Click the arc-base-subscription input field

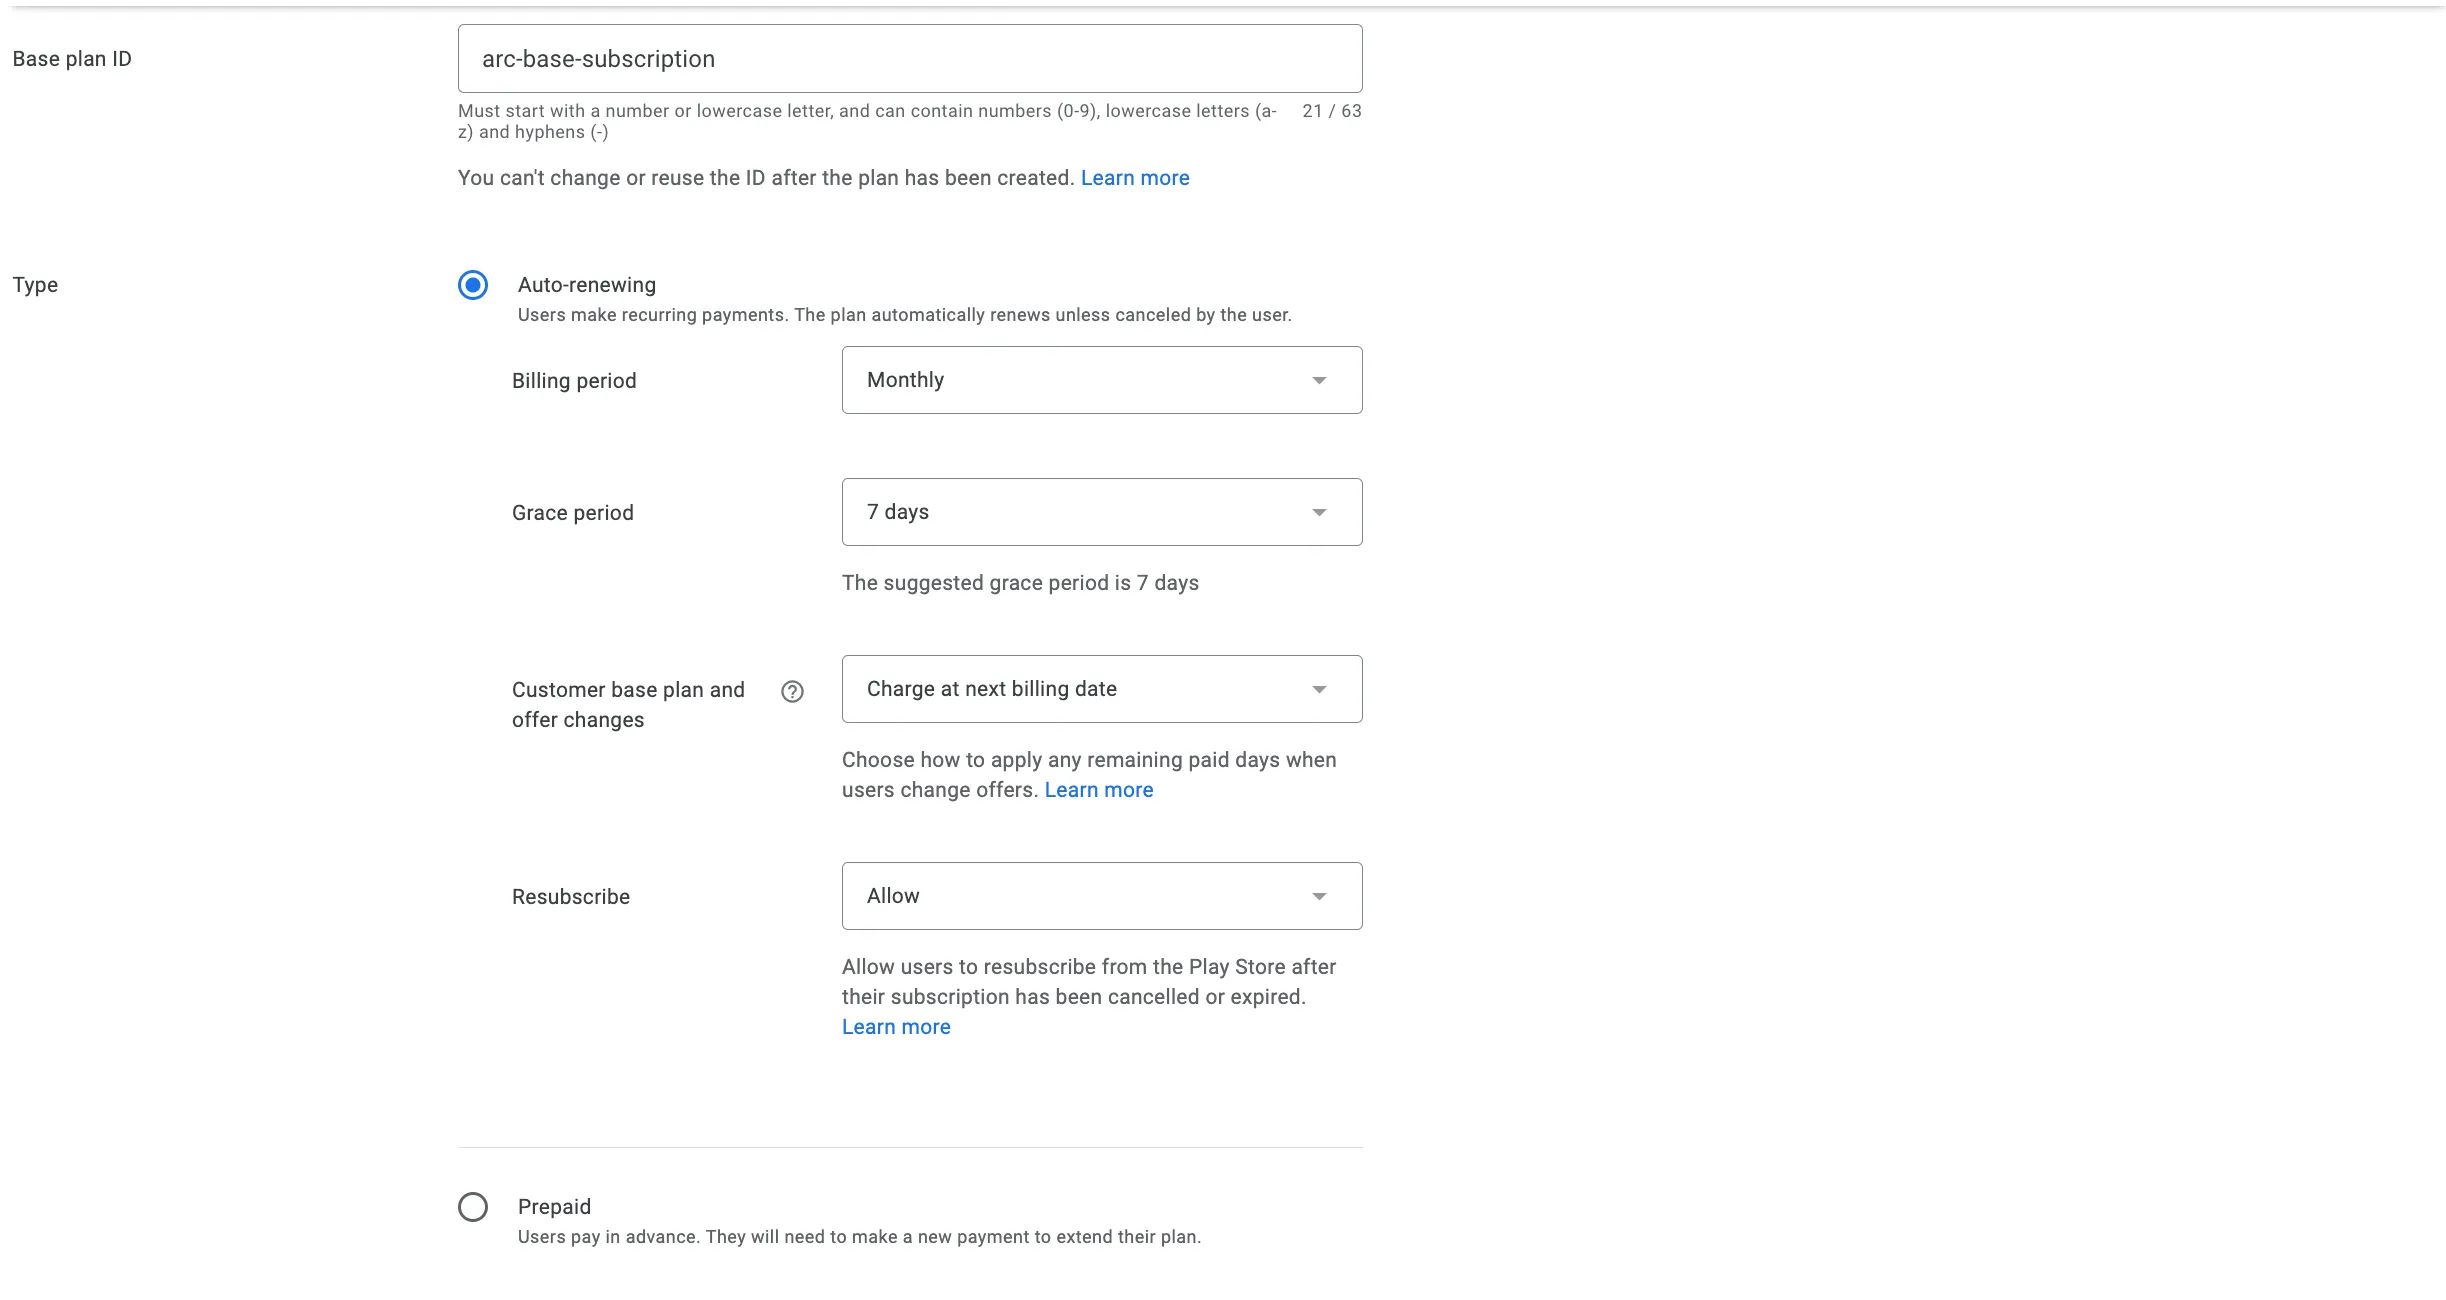coord(911,58)
